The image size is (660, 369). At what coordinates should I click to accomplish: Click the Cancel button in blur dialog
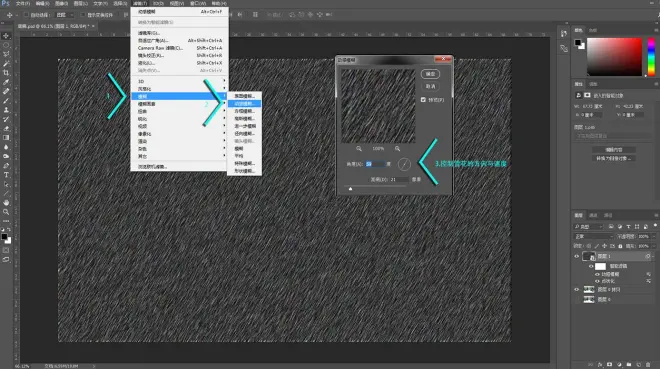[x=430, y=86]
